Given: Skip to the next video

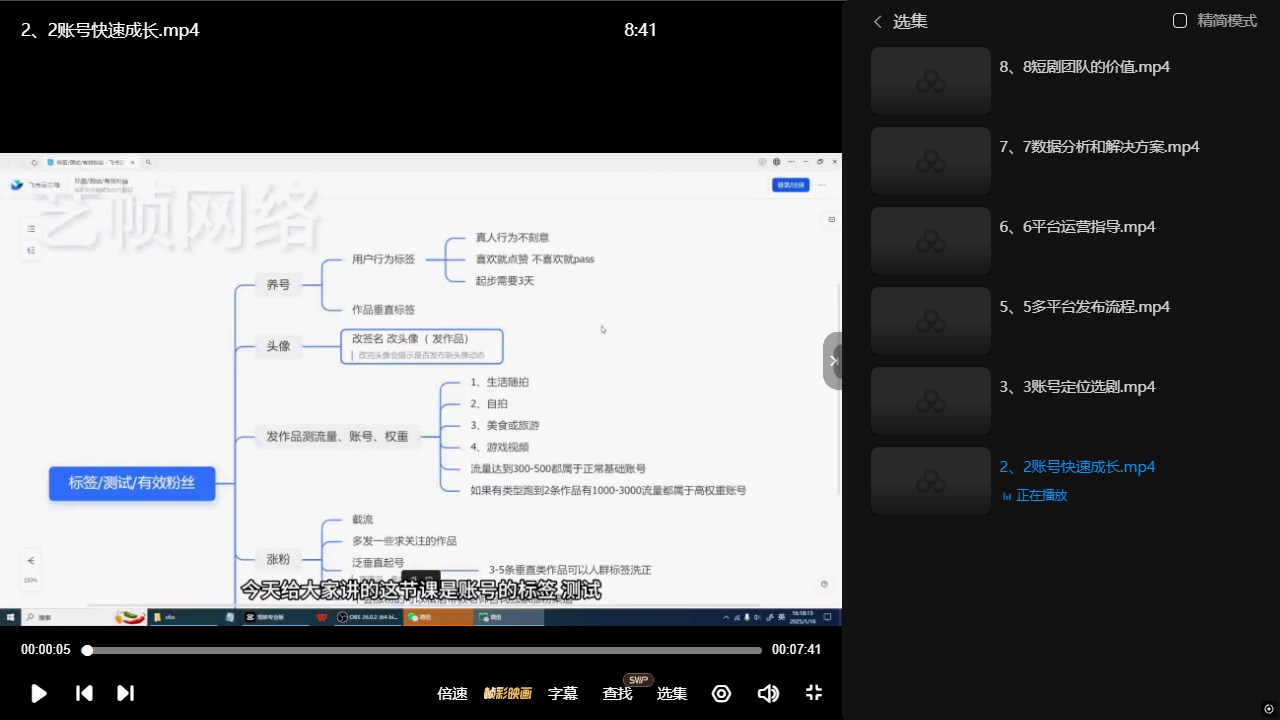Looking at the screenshot, I should click(125, 693).
